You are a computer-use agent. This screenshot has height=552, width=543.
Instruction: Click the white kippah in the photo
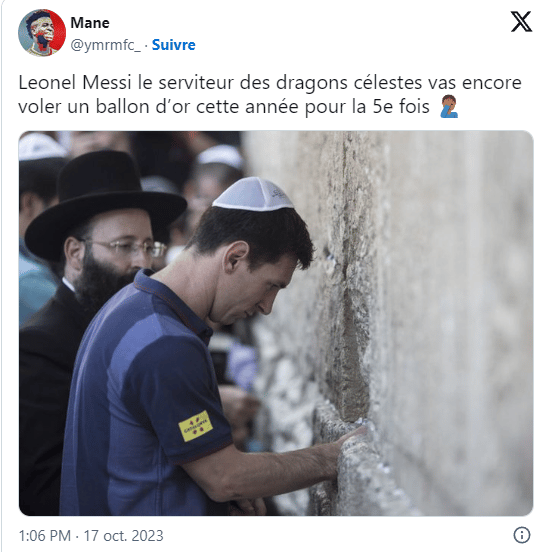point(253,194)
